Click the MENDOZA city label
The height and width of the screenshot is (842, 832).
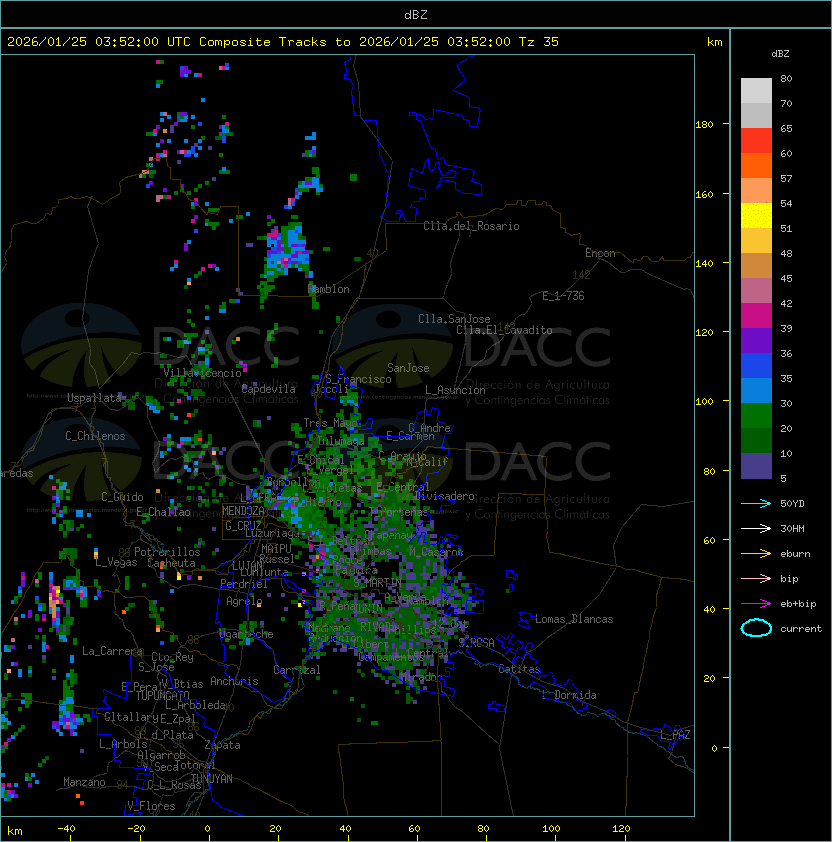pyautogui.click(x=243, y=511)
